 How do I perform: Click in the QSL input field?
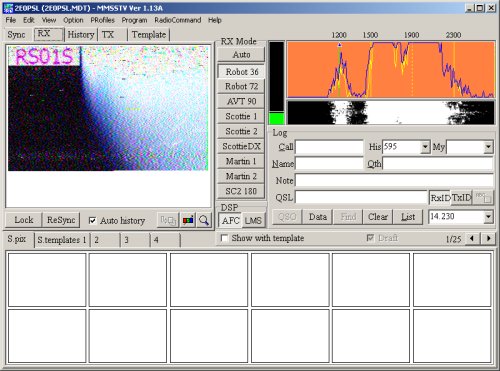(x=361, y=197)
